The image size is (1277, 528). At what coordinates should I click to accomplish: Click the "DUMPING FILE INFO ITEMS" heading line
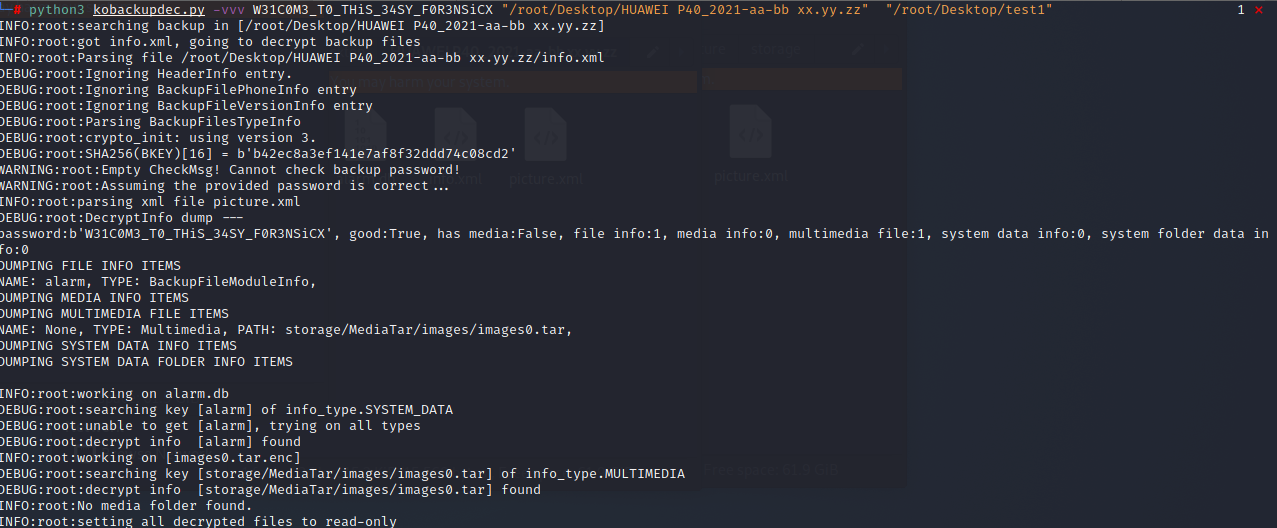(x=90, y=266)
